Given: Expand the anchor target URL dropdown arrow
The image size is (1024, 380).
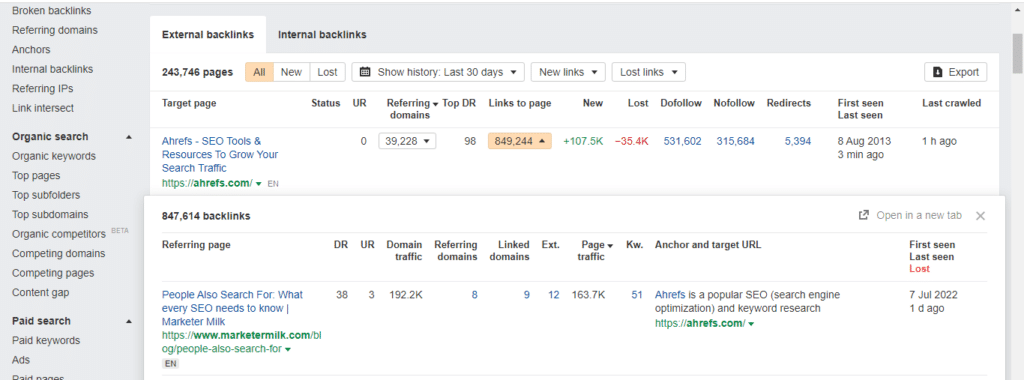Looking at the screenshot, I should point(751,324).
